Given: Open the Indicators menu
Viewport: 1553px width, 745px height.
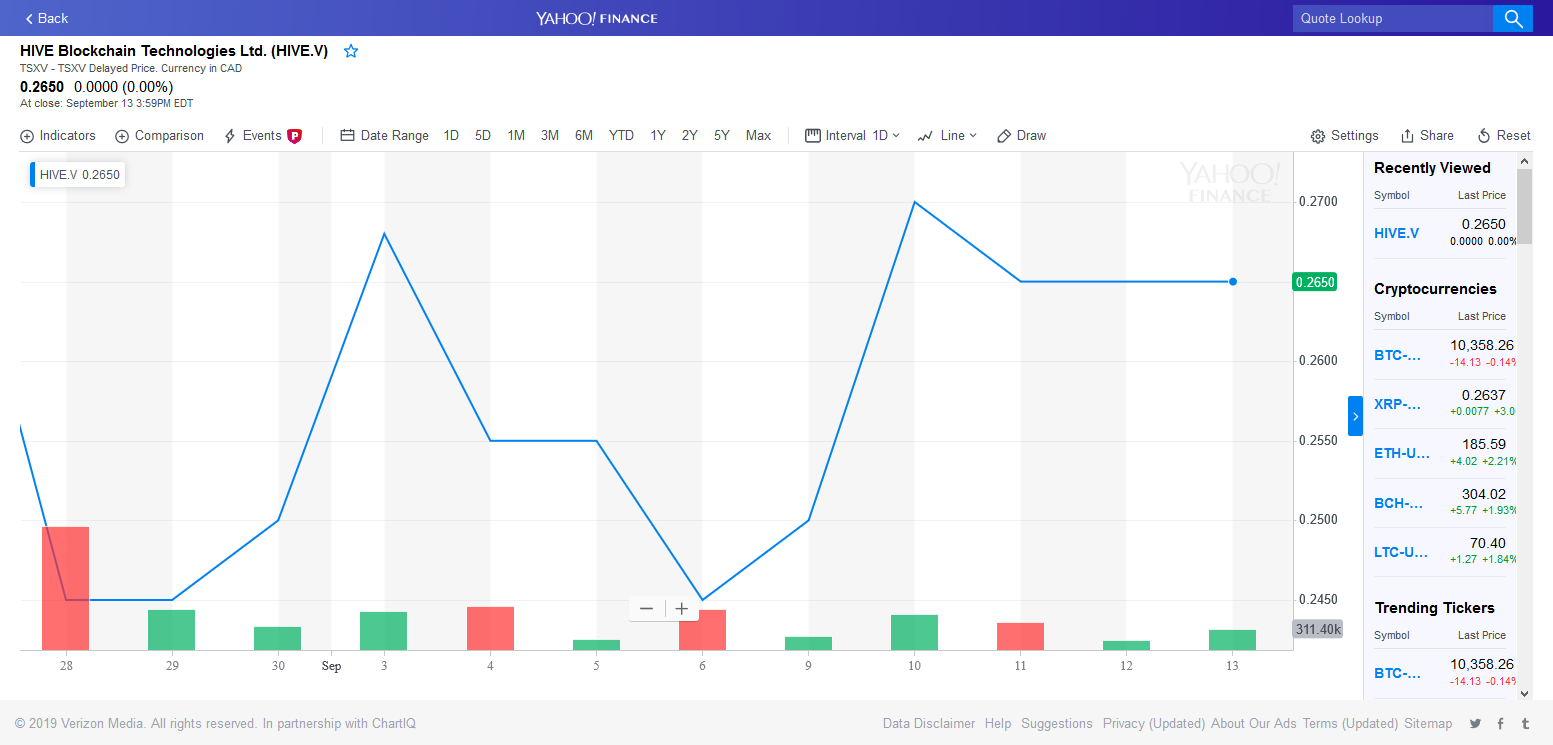Looking at the screenshot, I should pos(58,136).
